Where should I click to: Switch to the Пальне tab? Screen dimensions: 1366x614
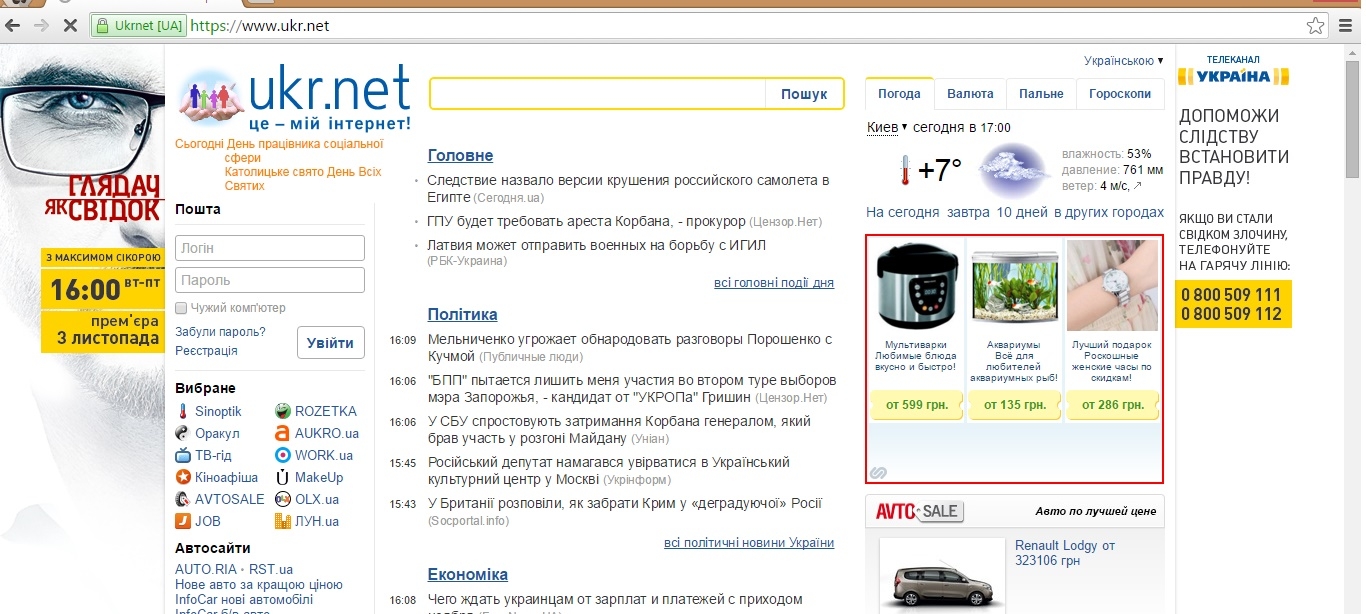pos(1041,93)
